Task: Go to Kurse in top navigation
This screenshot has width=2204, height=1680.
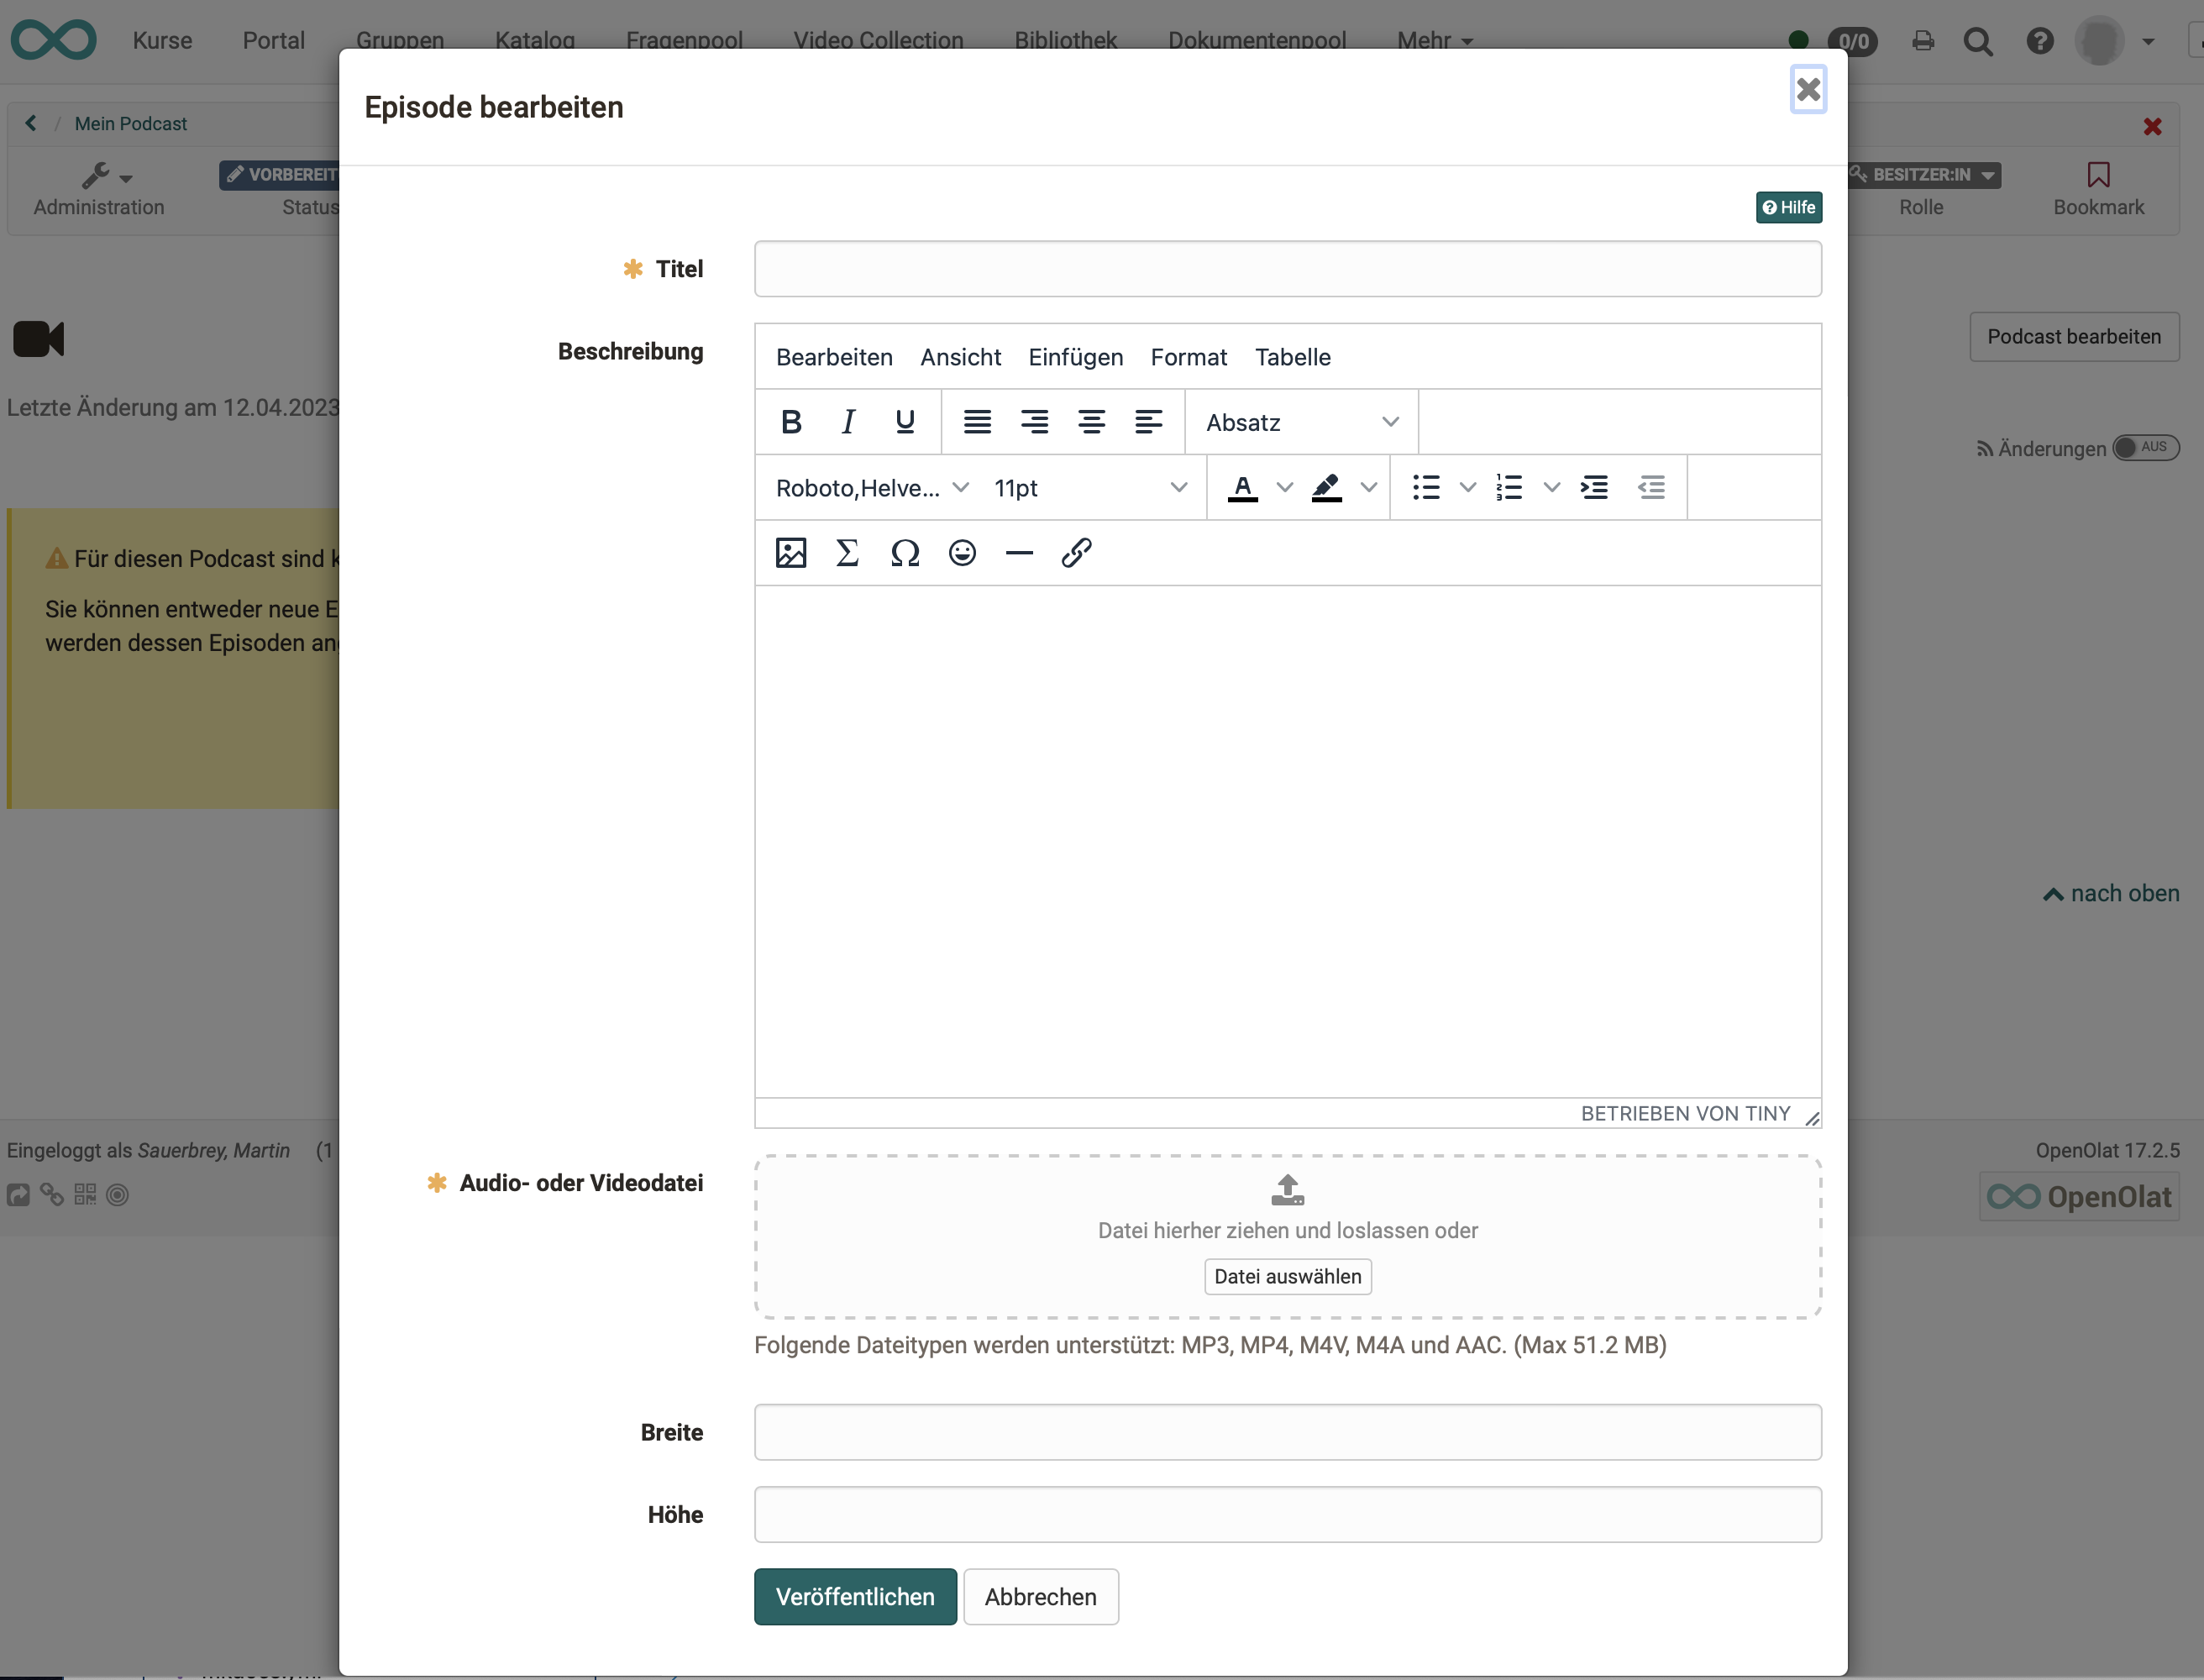Action: tap(162, 40)
